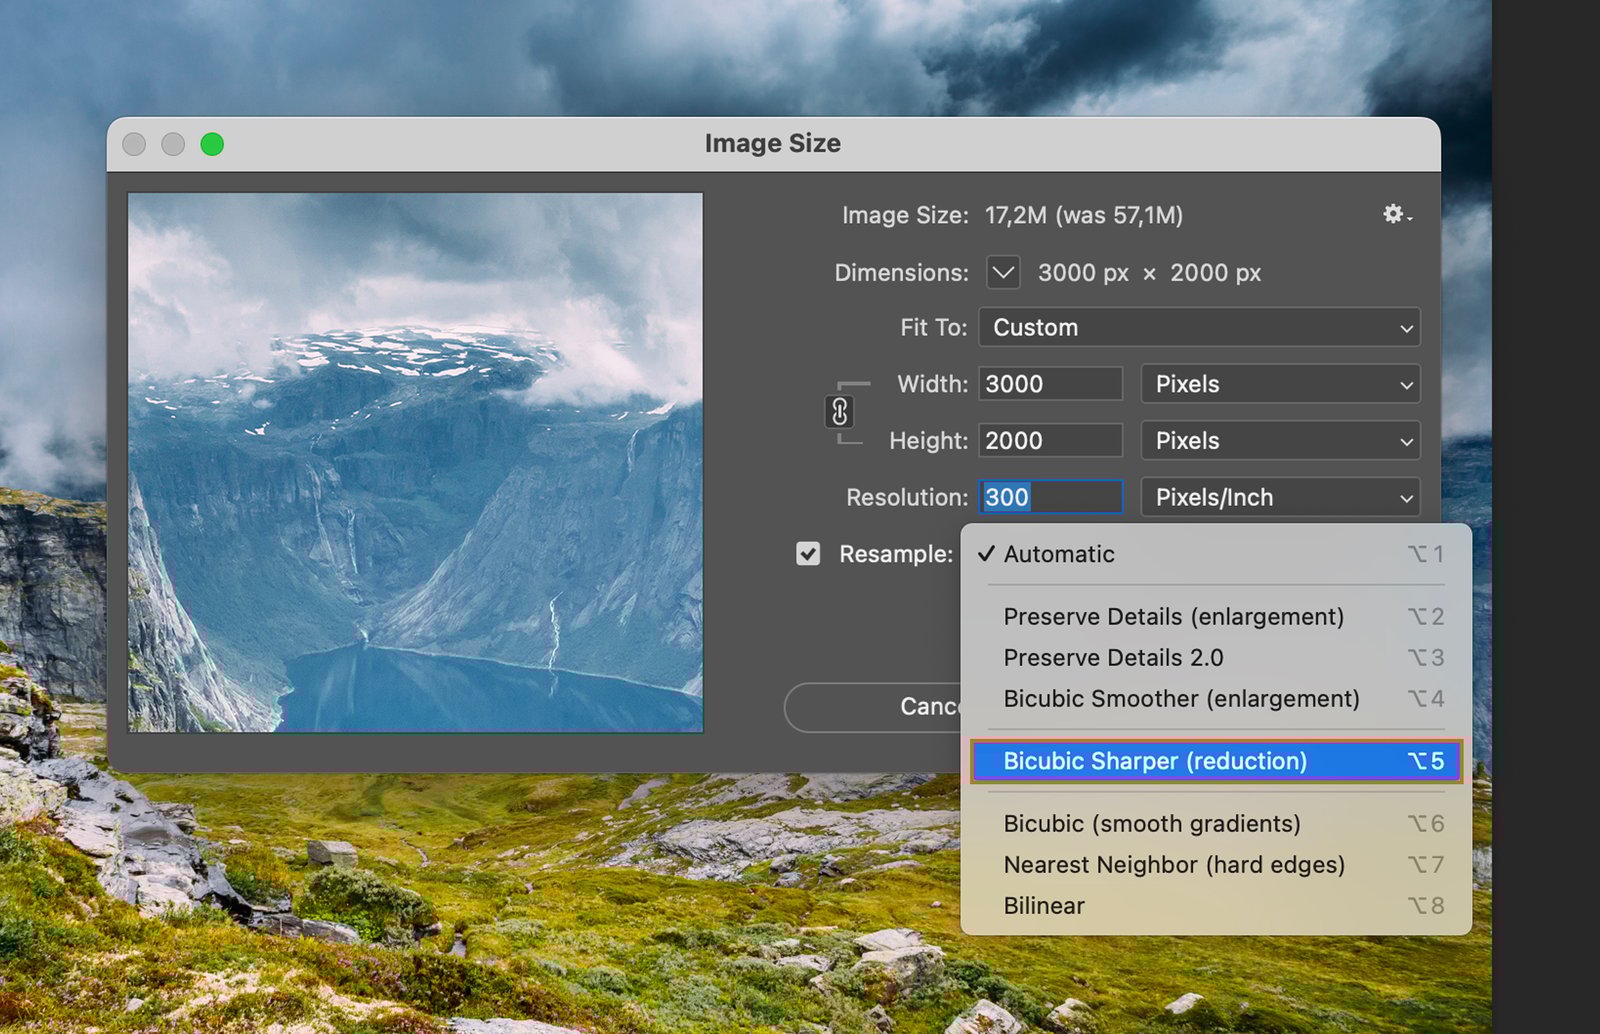This screenshot has width=1600, height=1034.
Task: Expand the Dimensions unit chevron dropdown
Action: tap(1003, 273)
